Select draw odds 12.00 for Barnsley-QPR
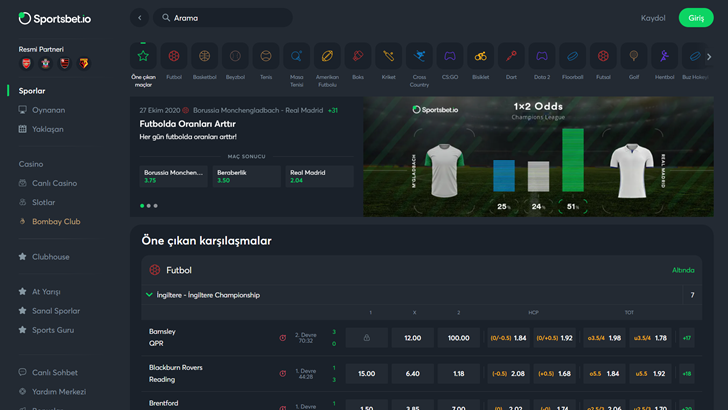The image size is (728, 410). coord(412,338)
